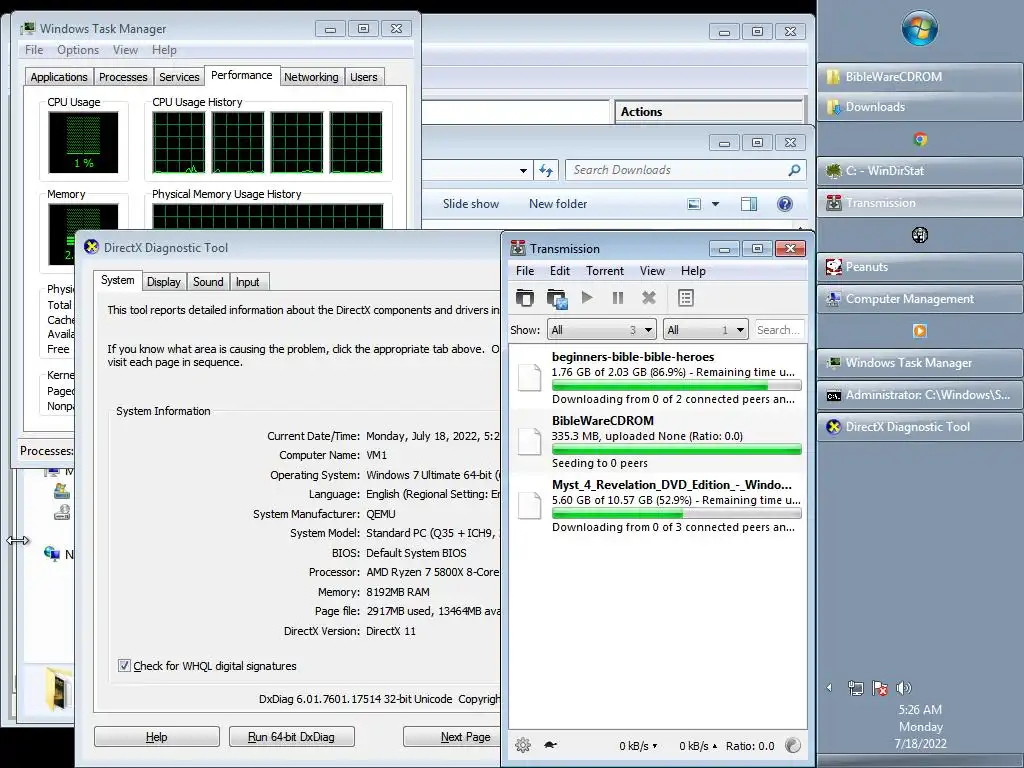The height and width of the screenshot is (768, 1024).
Task: Click New folder in Downloads window toolbar
Action: (558, 204)
